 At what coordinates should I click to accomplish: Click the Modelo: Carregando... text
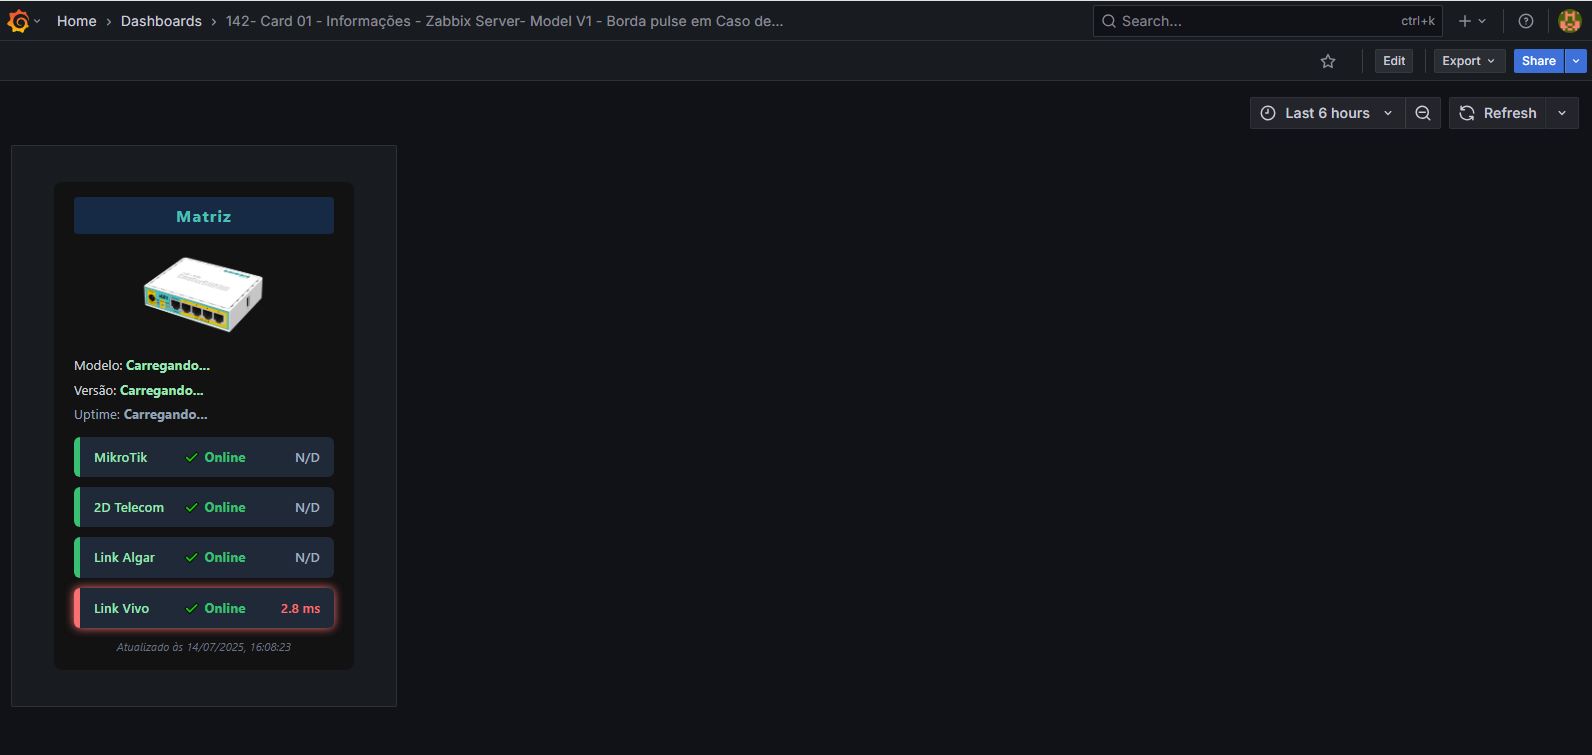point(142,366)
